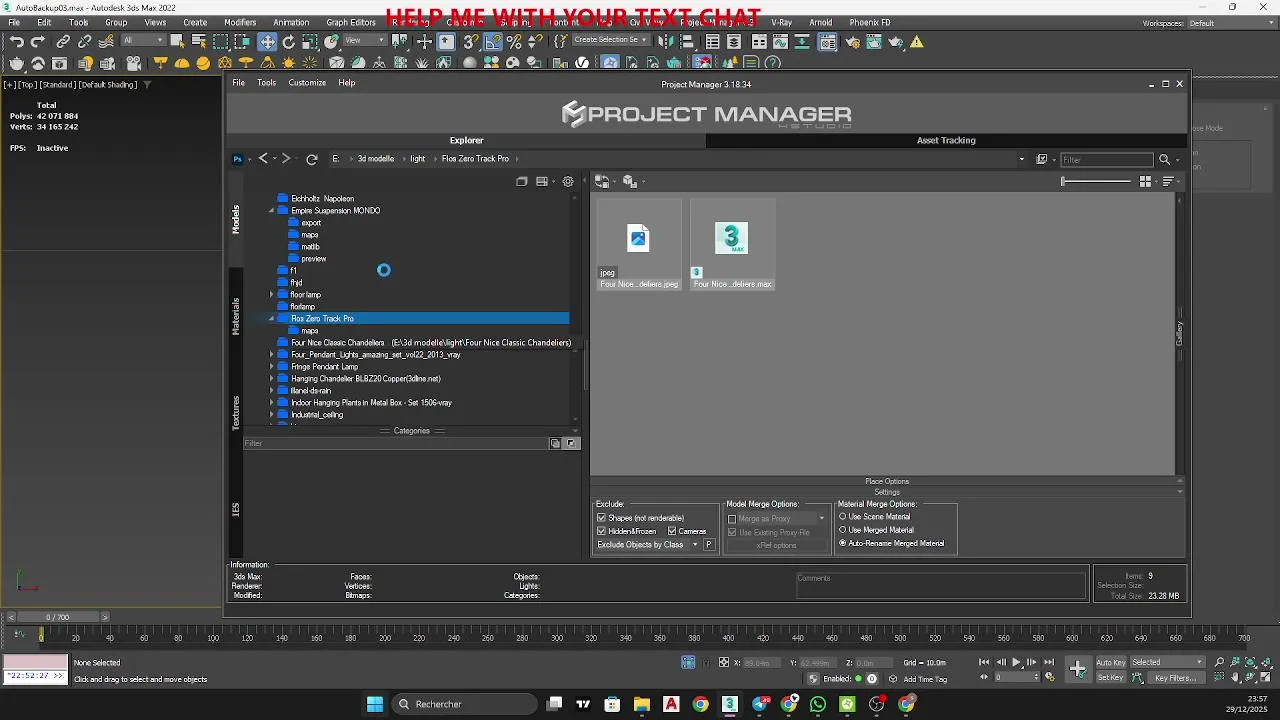
Task: Click Go to End playback button
Action: pos(1049,662)
